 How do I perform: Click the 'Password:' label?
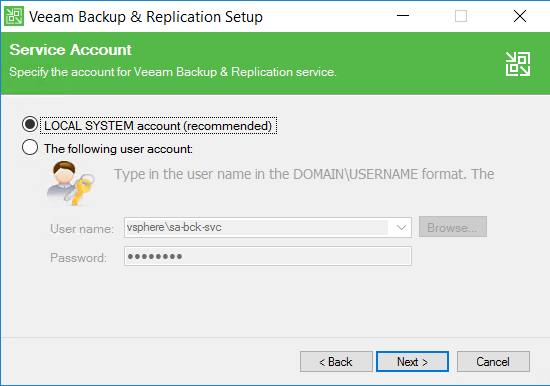click(78, 258)
